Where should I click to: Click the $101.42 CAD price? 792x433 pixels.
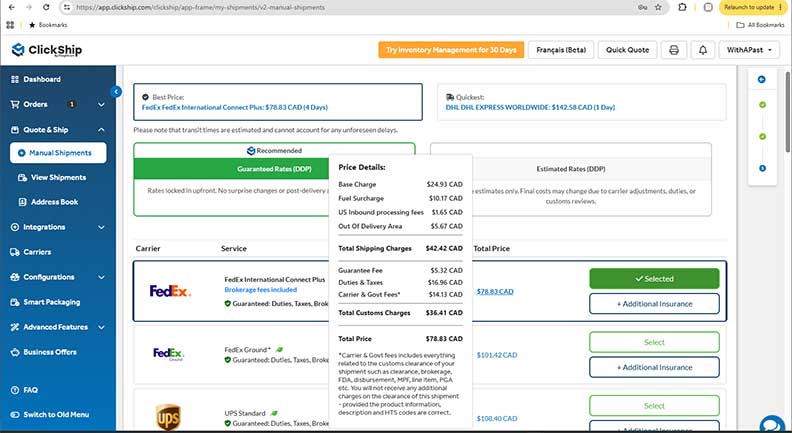click(497, 355)
